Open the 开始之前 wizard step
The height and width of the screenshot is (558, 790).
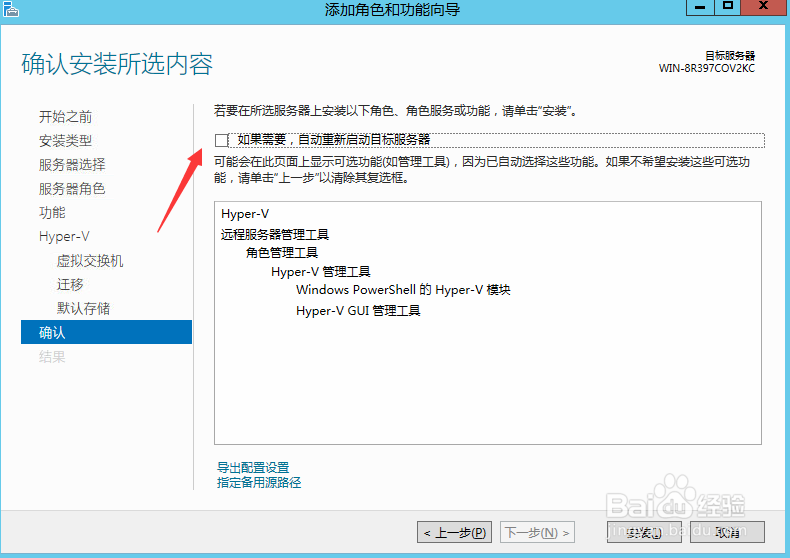pyautogui.click(x=65, y=117)
